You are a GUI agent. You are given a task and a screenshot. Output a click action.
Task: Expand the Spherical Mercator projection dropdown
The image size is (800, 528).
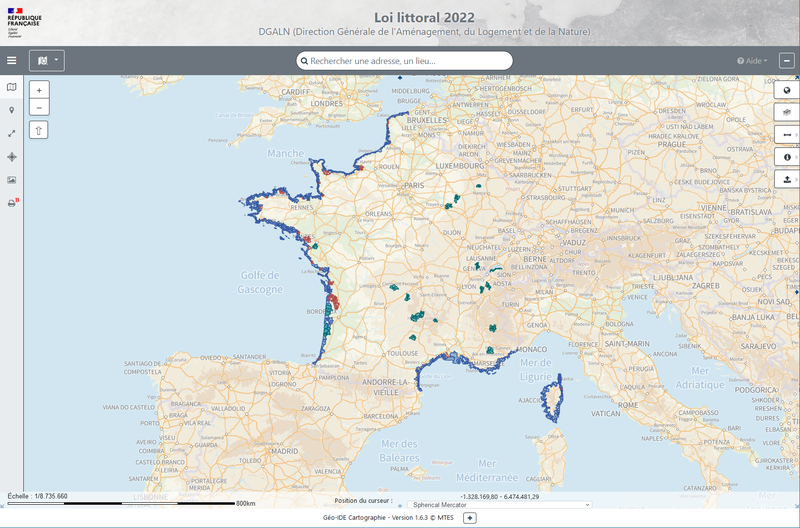500,505
